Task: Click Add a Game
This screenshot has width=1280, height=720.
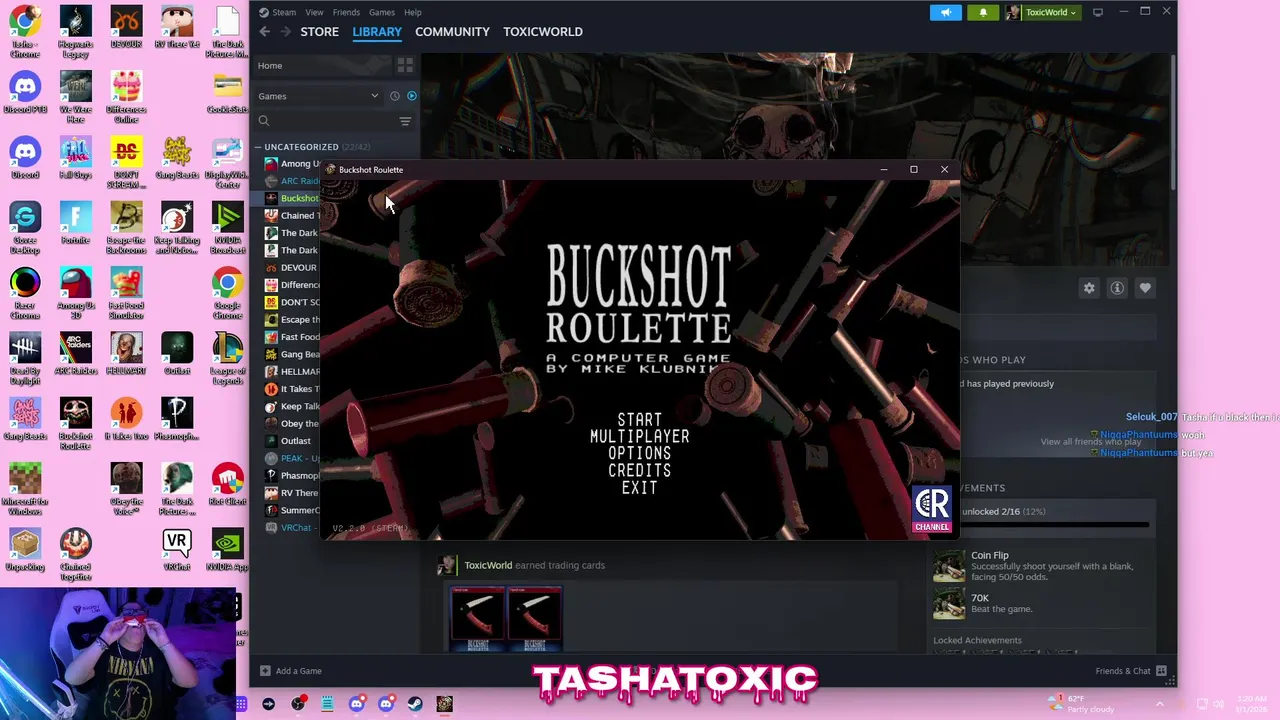Action: tap(291, 671)
